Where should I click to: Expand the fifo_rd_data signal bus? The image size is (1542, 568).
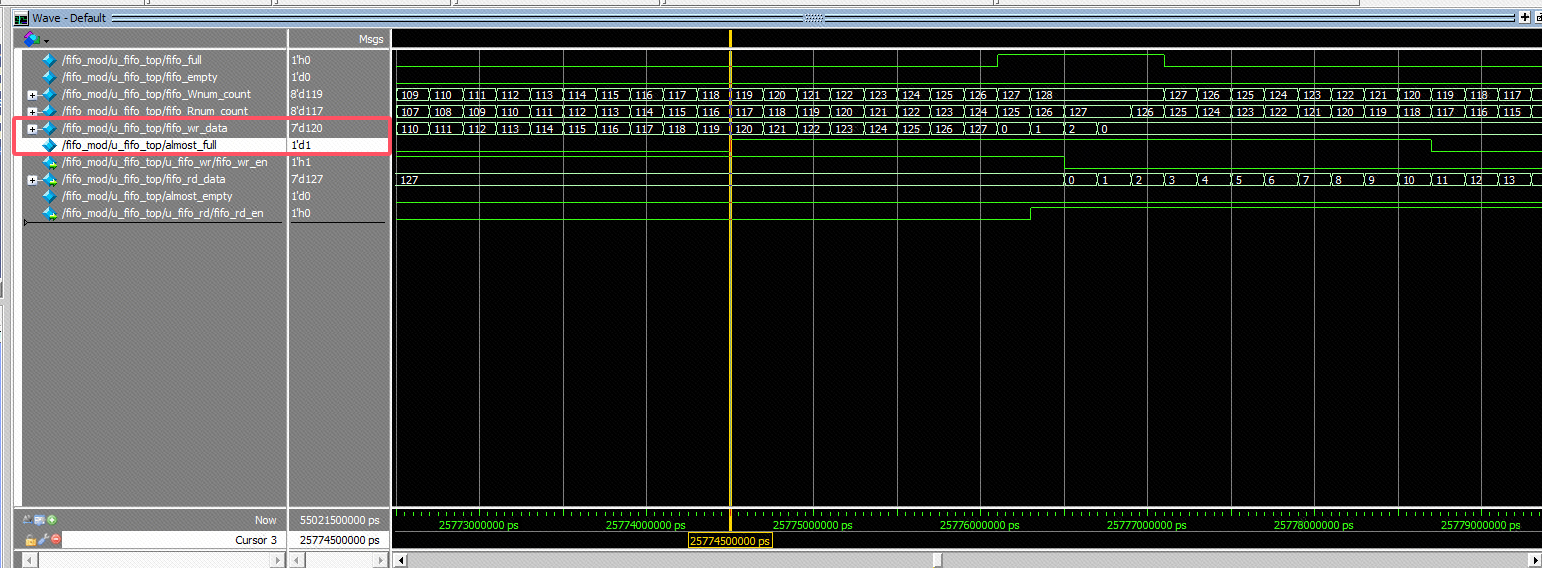point(32,180)
